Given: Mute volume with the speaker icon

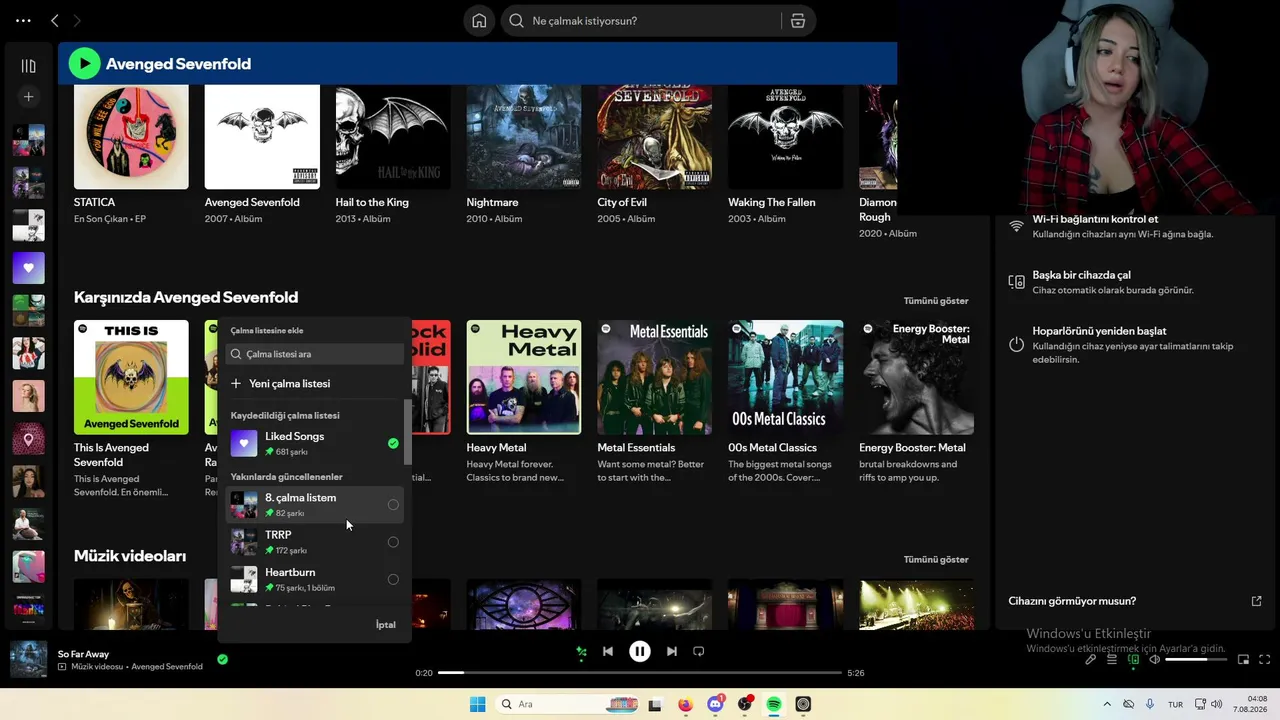Looking at the screenshot, I should click(x=1155, y=660).
